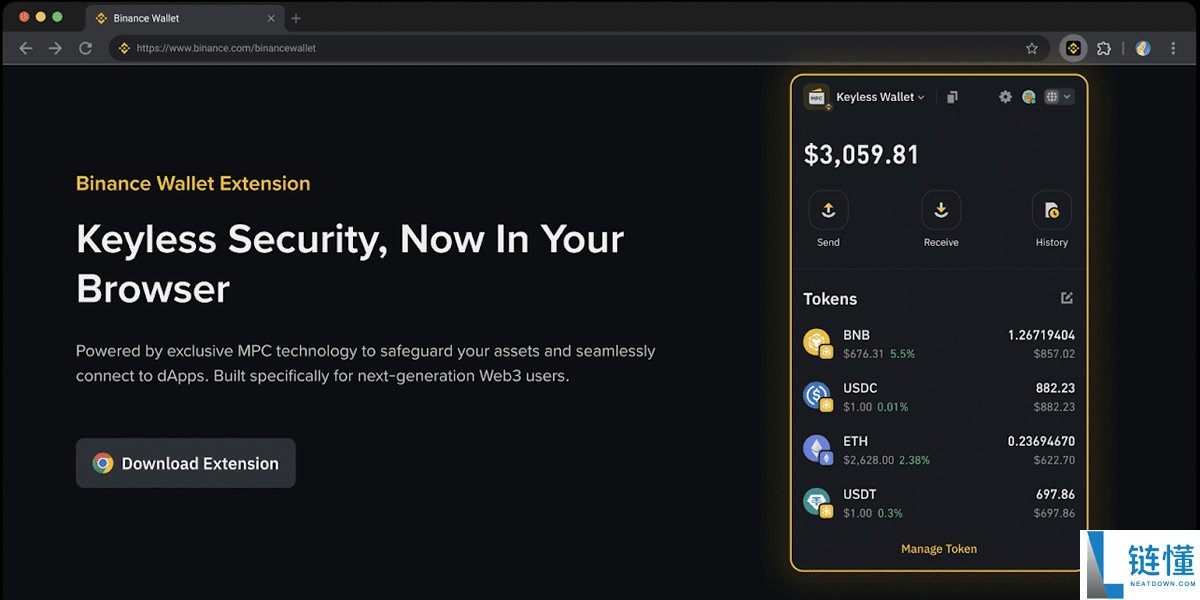The height and width of the screenshot is (600, 1200).
Task: Open a new browser tab
Action: click(296, 18)
